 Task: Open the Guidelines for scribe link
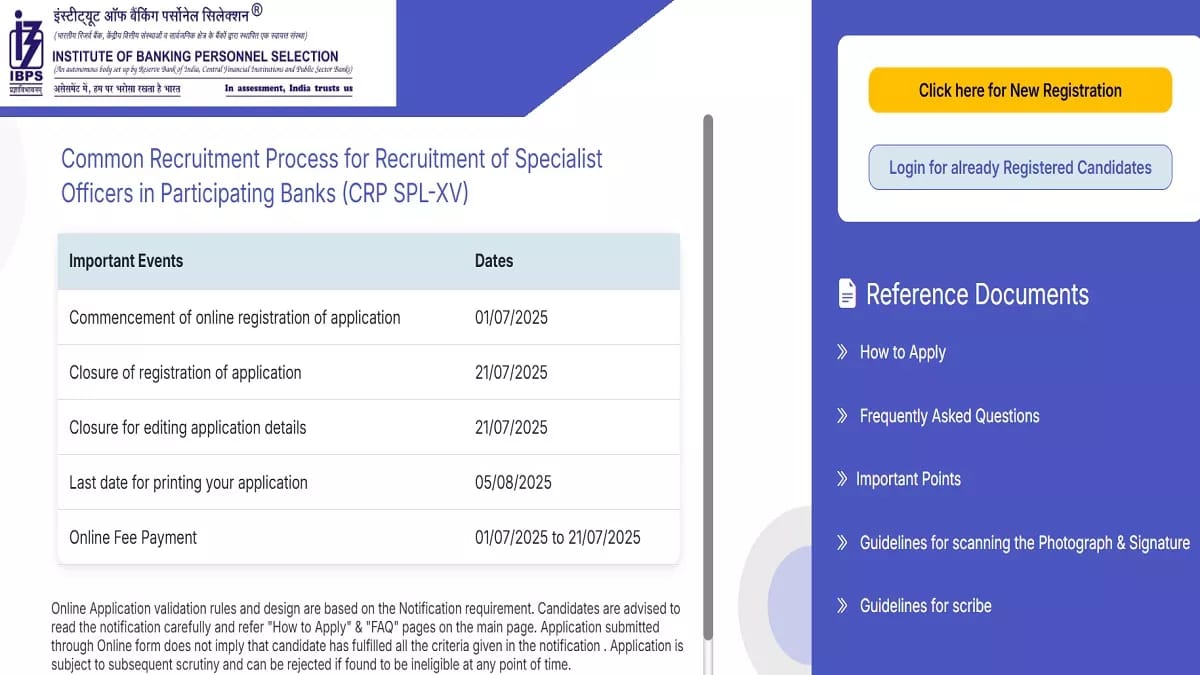coord(926,606)
